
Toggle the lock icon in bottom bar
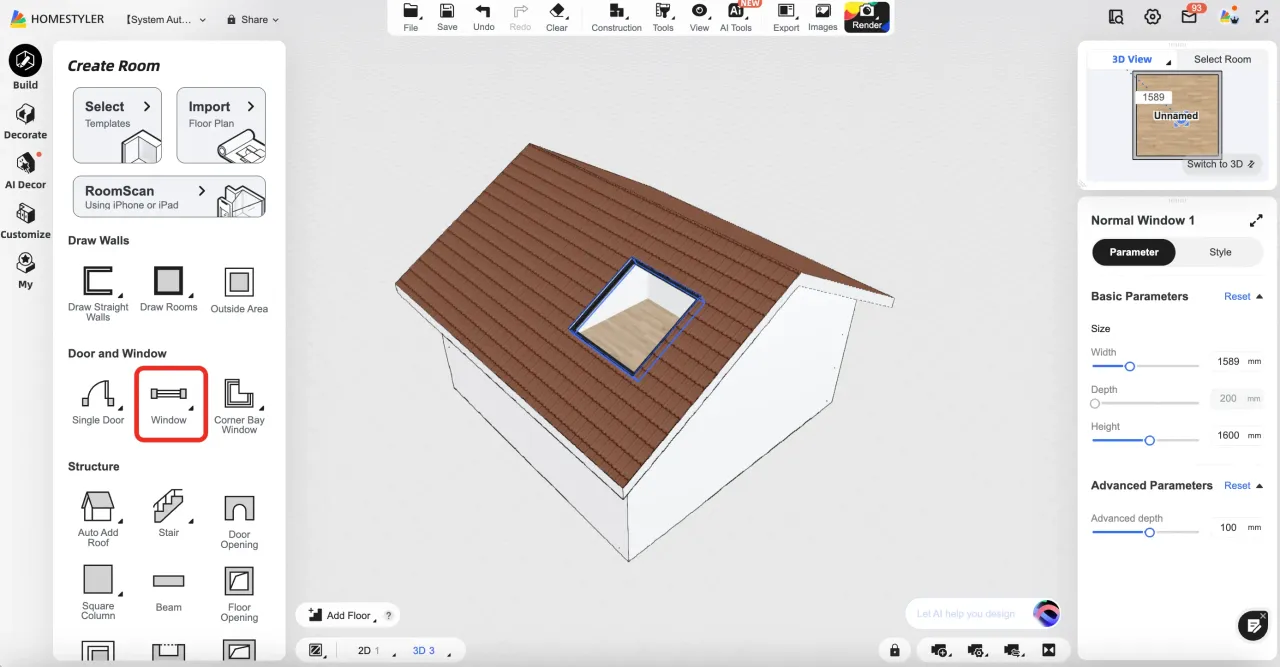(x=894, y=650)
